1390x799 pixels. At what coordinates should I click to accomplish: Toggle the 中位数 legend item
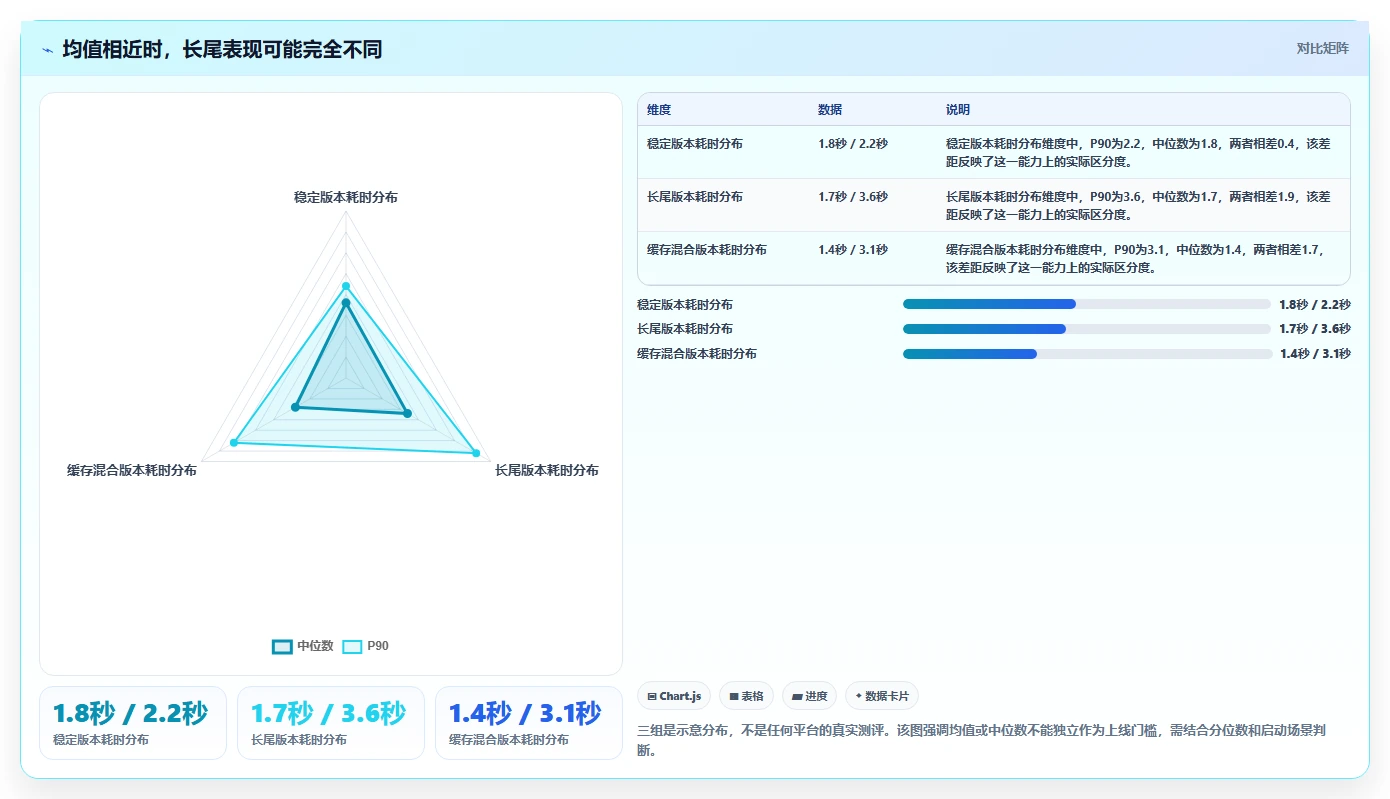303,646
